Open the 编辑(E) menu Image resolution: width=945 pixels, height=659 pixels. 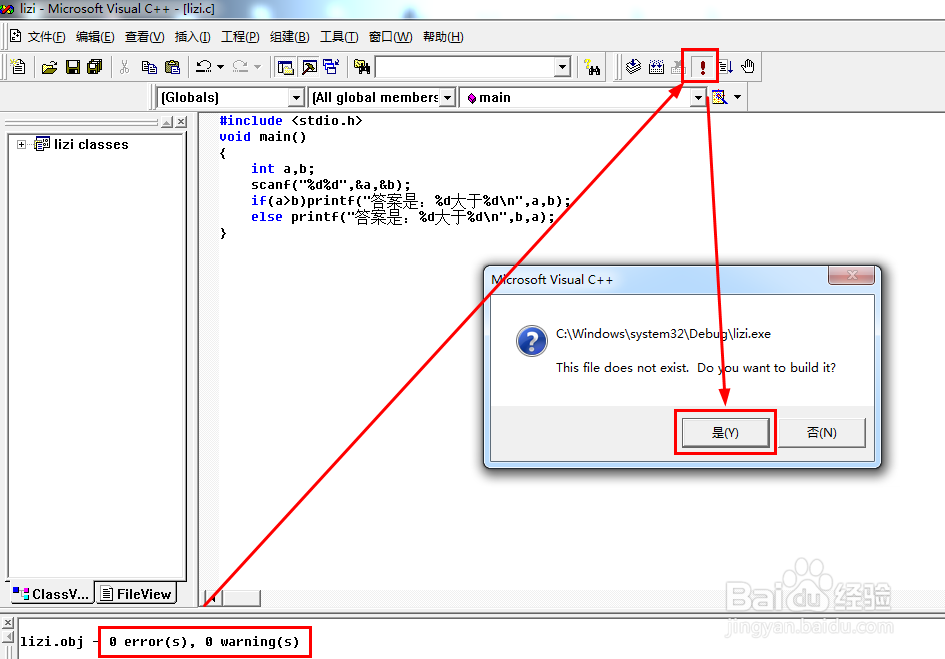[x=95, y=37]
